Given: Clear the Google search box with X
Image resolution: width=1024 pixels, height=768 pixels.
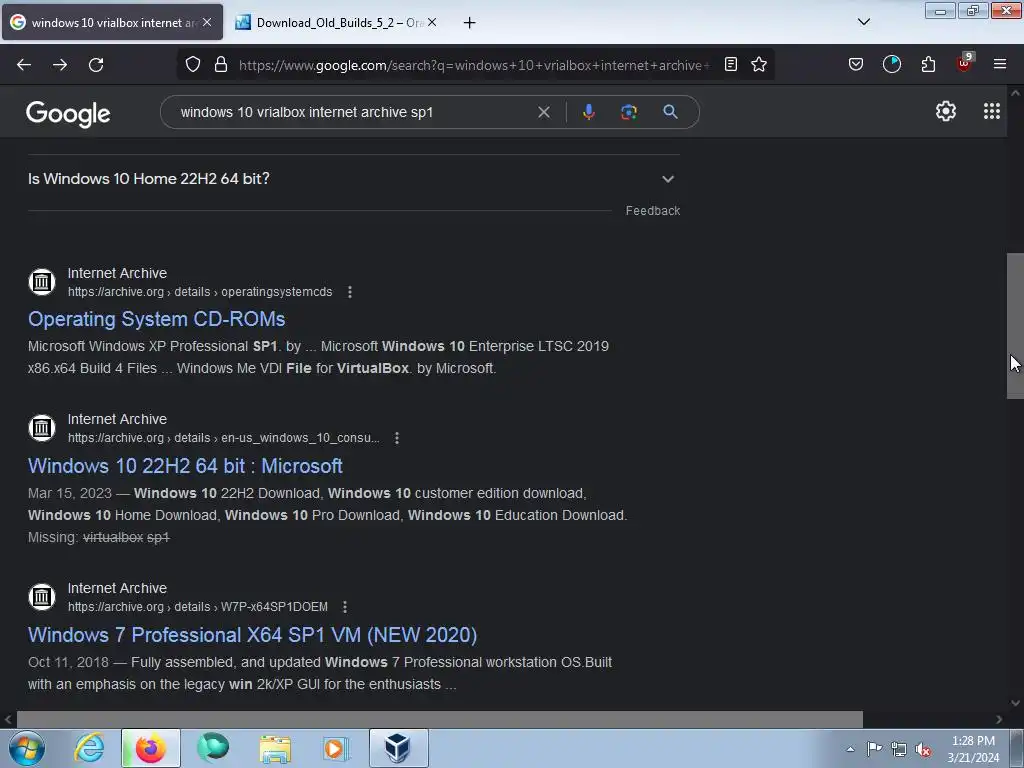Looking at the screenshot, I should click(x=543, y=112).
